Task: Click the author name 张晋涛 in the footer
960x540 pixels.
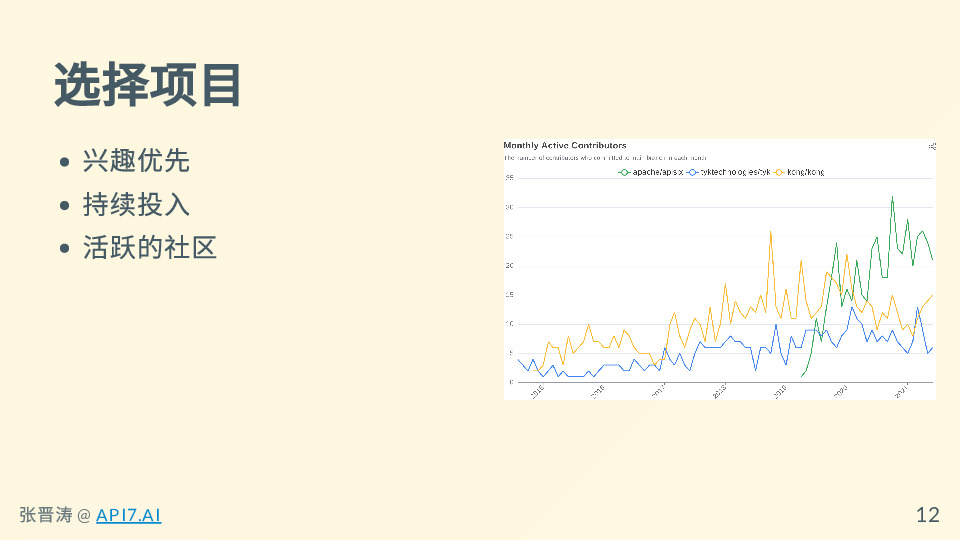Action: tap(46, 515)
